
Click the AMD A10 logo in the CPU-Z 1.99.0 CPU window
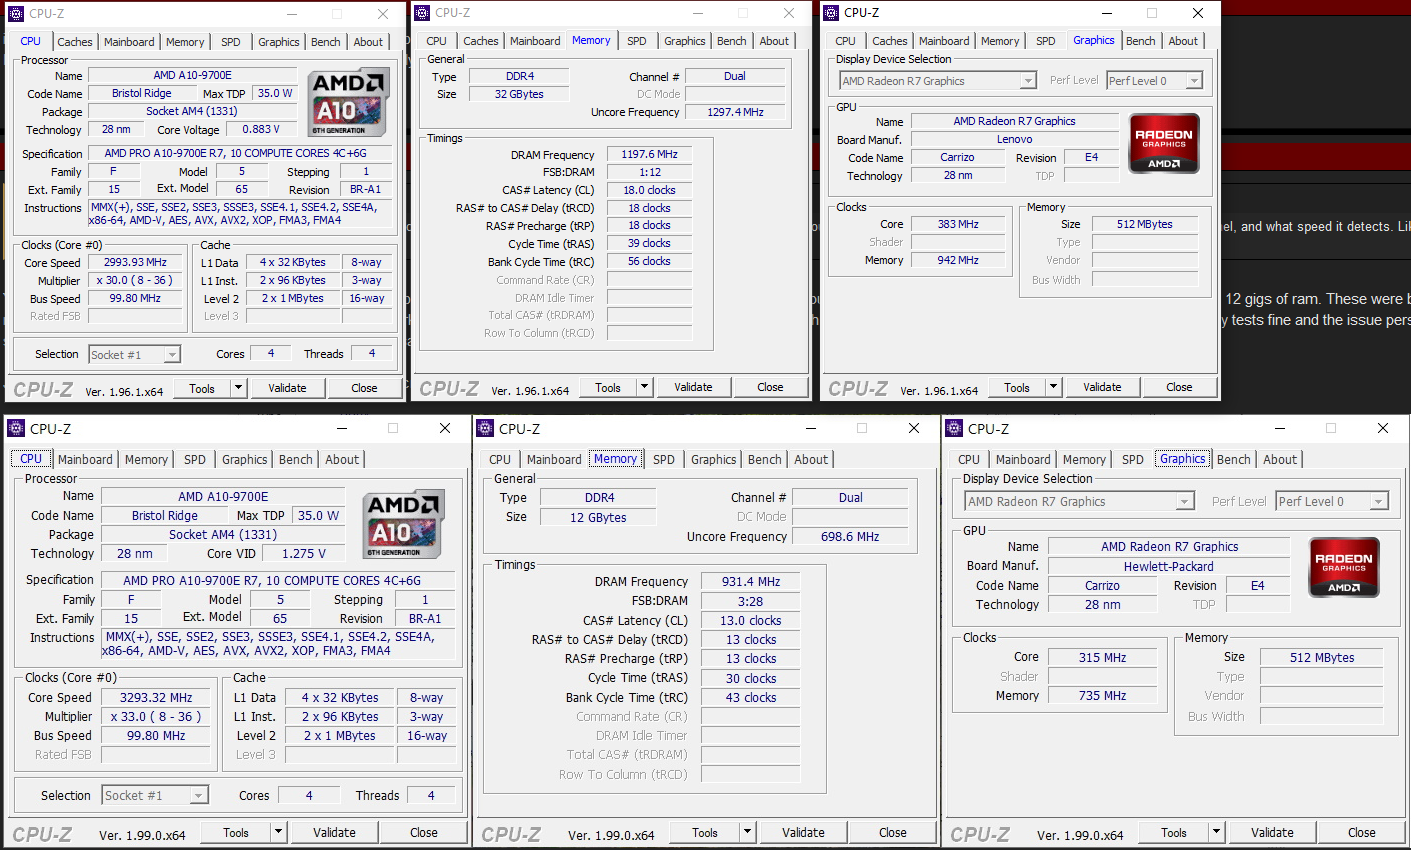(x=404, y=524)
